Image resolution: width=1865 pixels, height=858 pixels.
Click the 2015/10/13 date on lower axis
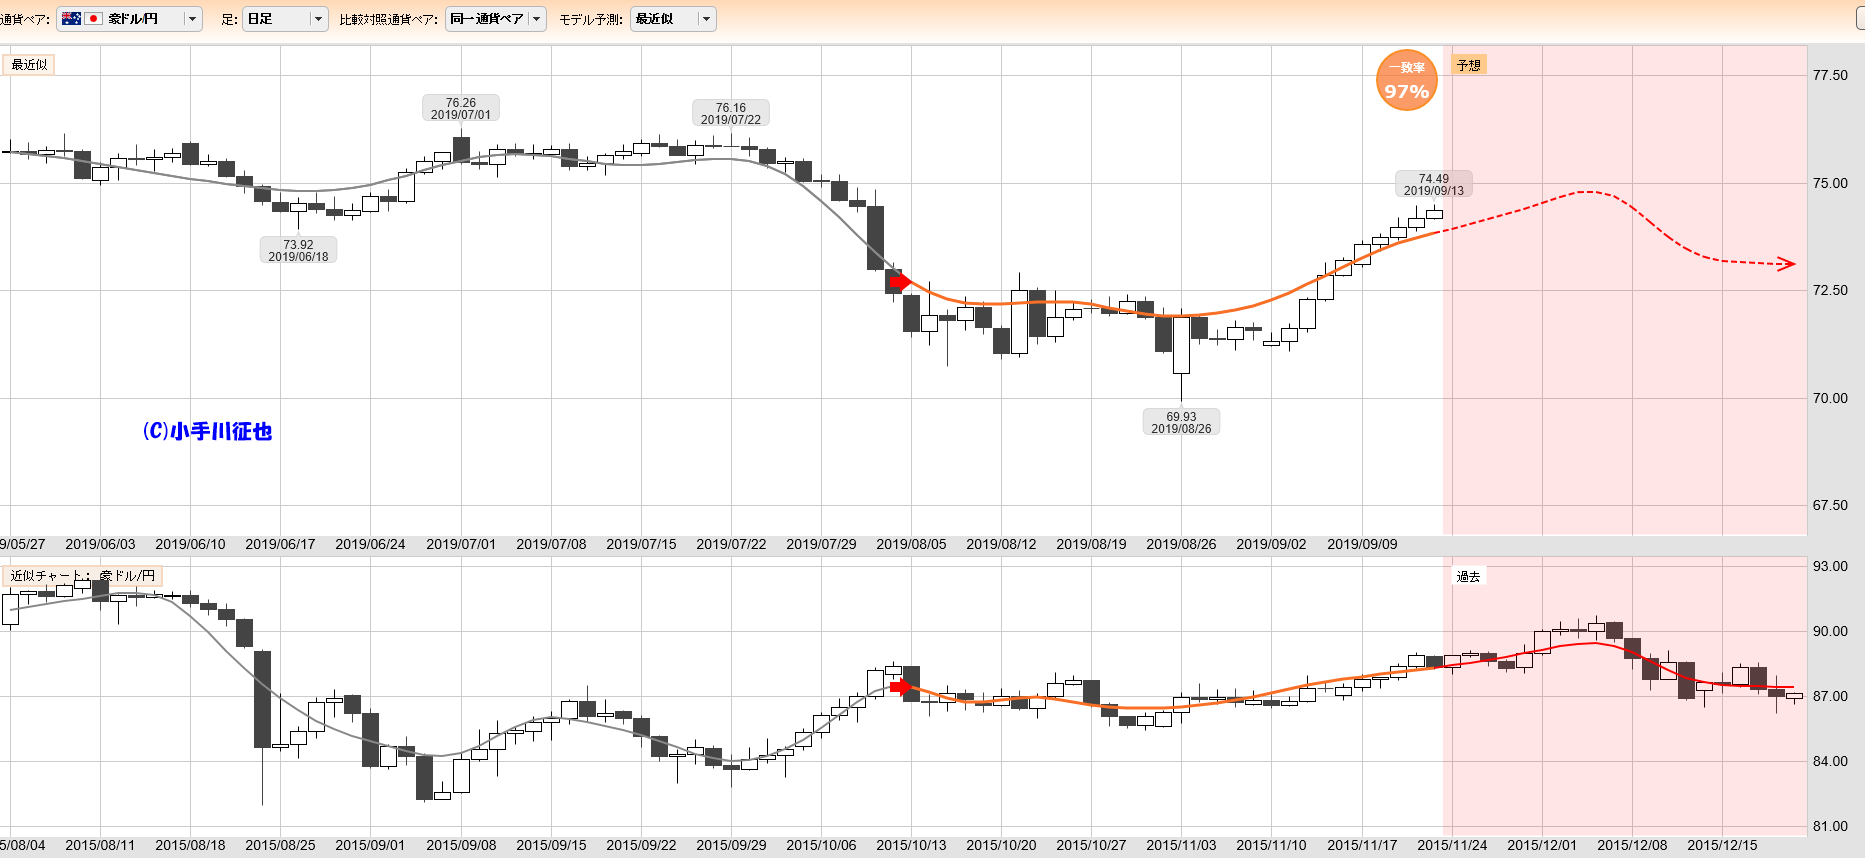[911, 845]
